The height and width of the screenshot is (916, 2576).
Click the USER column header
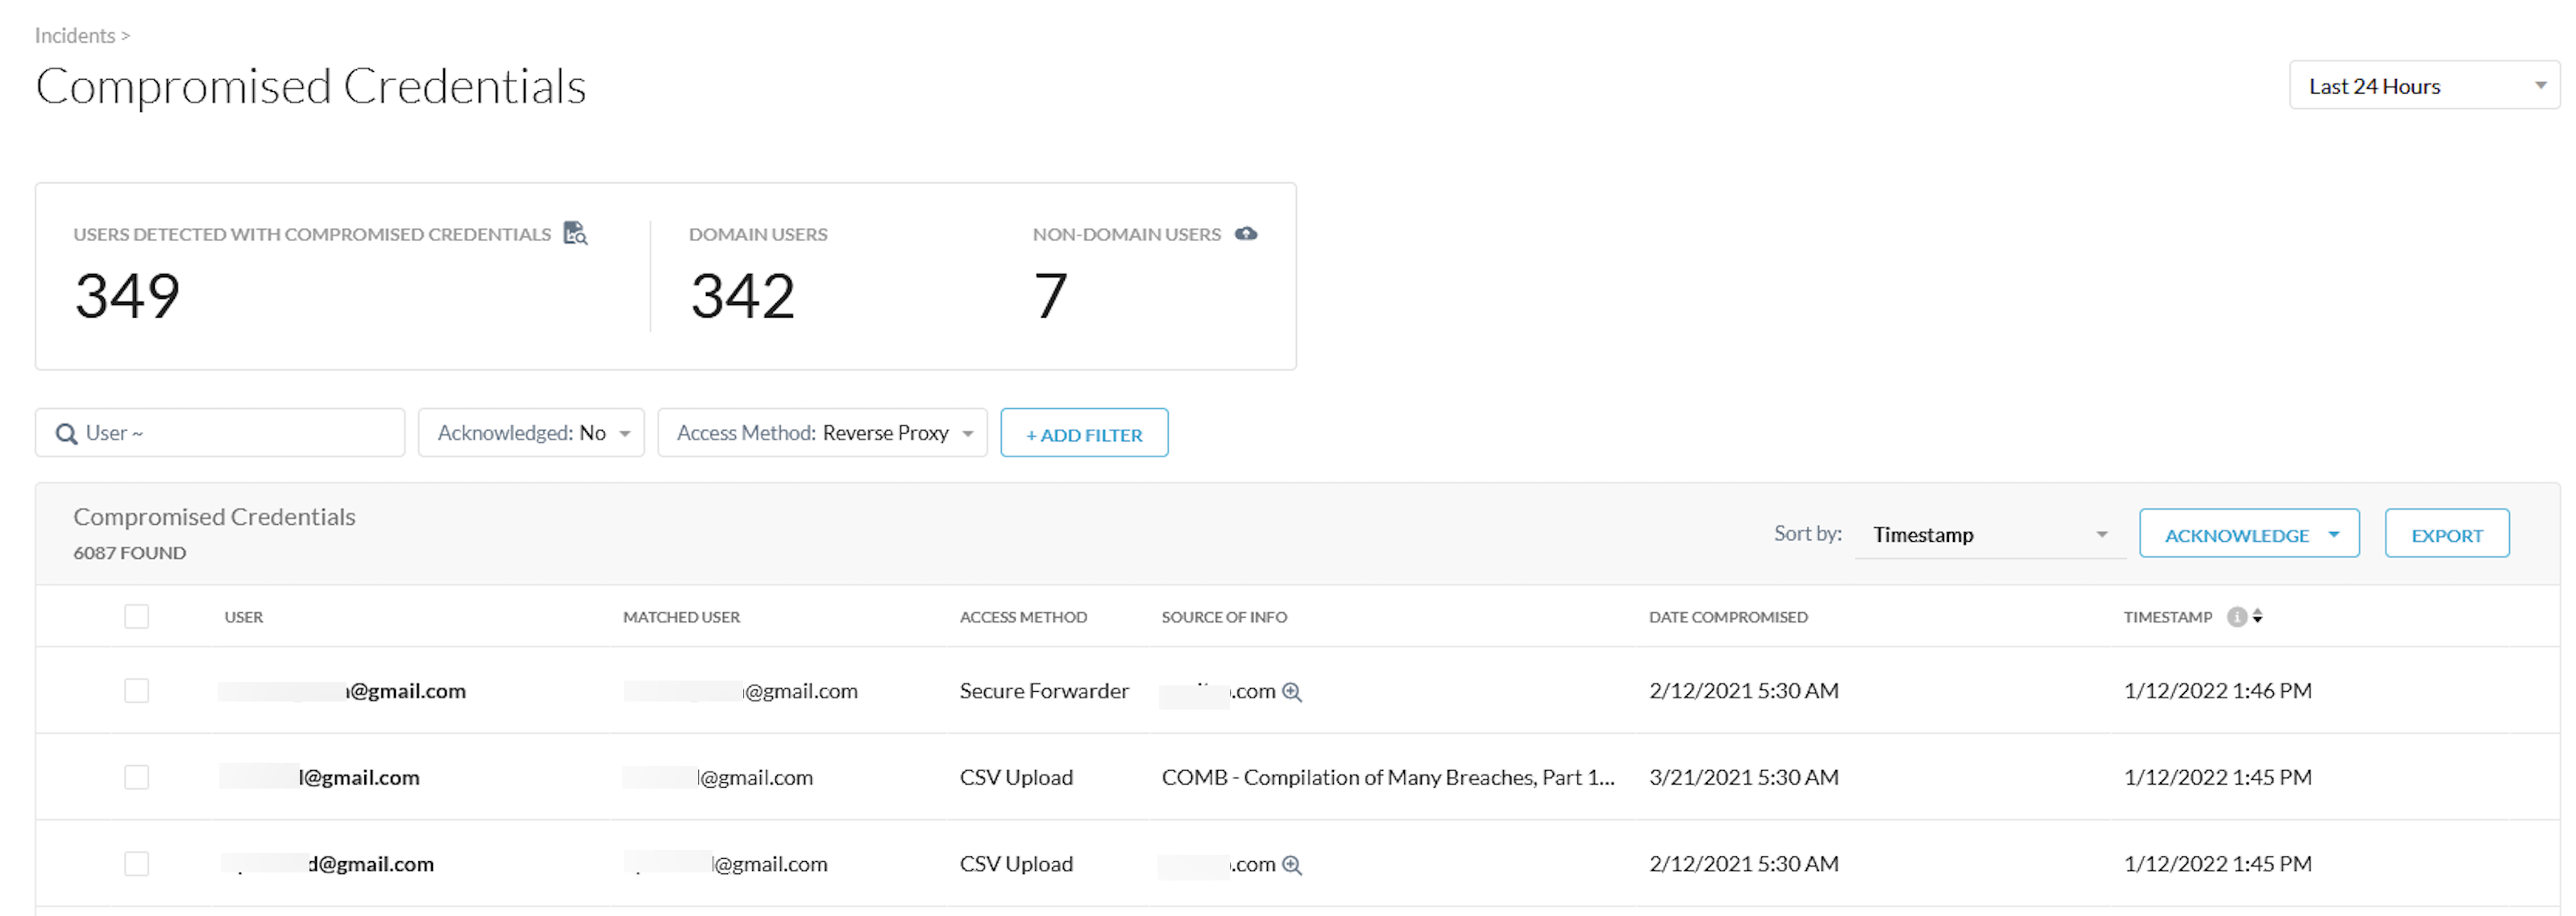coord(244,617)
